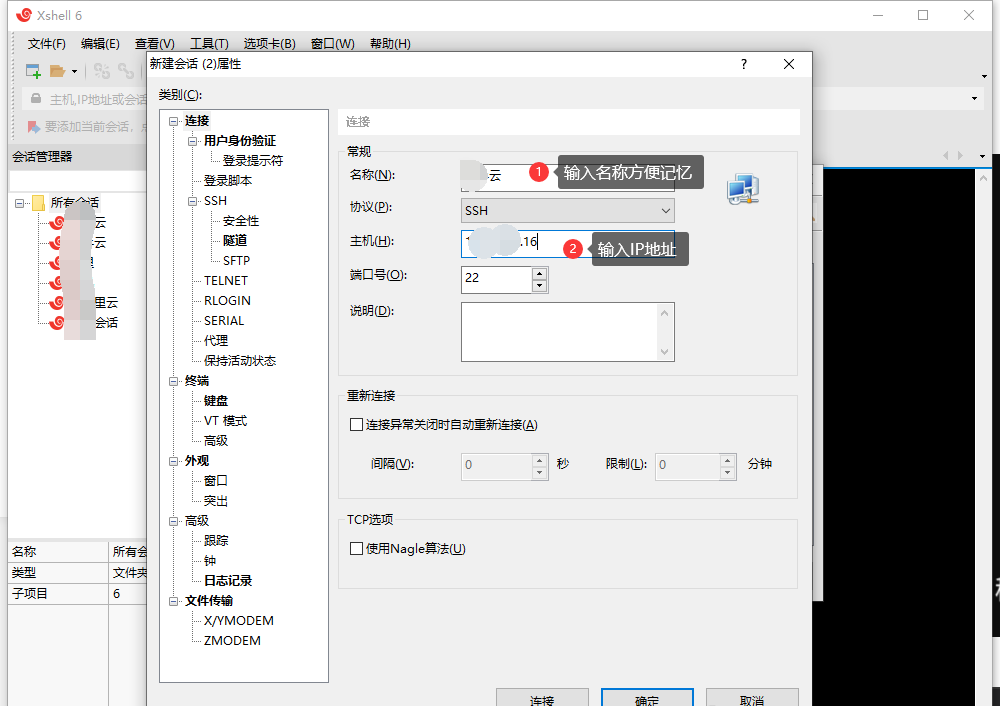Viewport: 1000px width, 706px height.
Task: Select SERIAL in category tree
Action: click(x=224, y=321)
